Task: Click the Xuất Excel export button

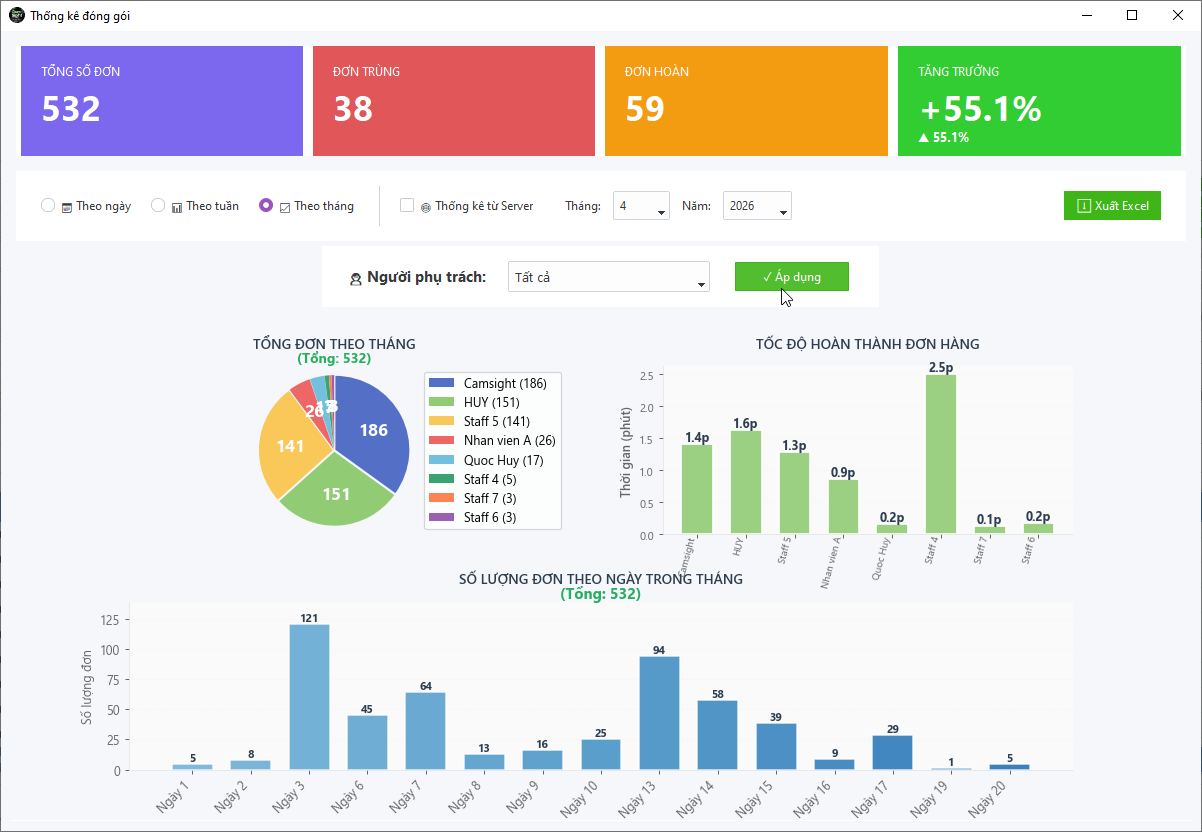Action: pyautogui.click(x=1112, y=206)
